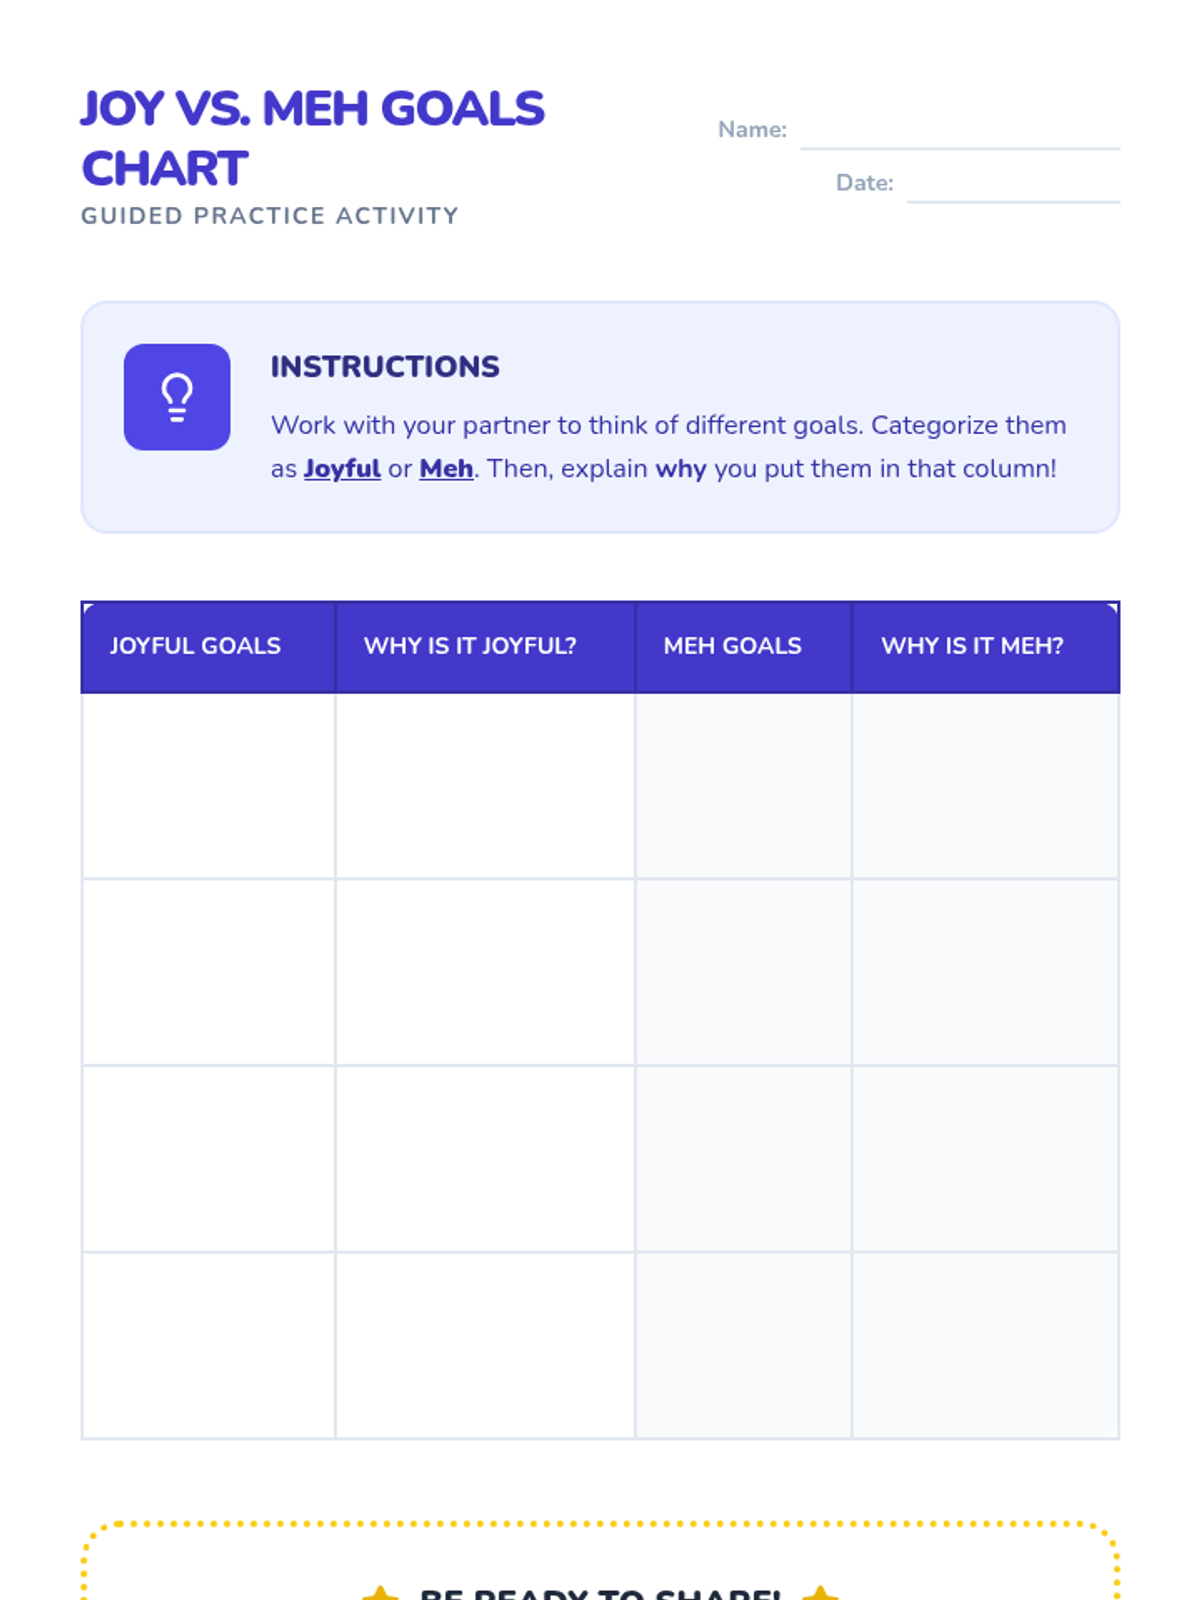Click the Guided Practice Activity subtitle

pos(270,216)
